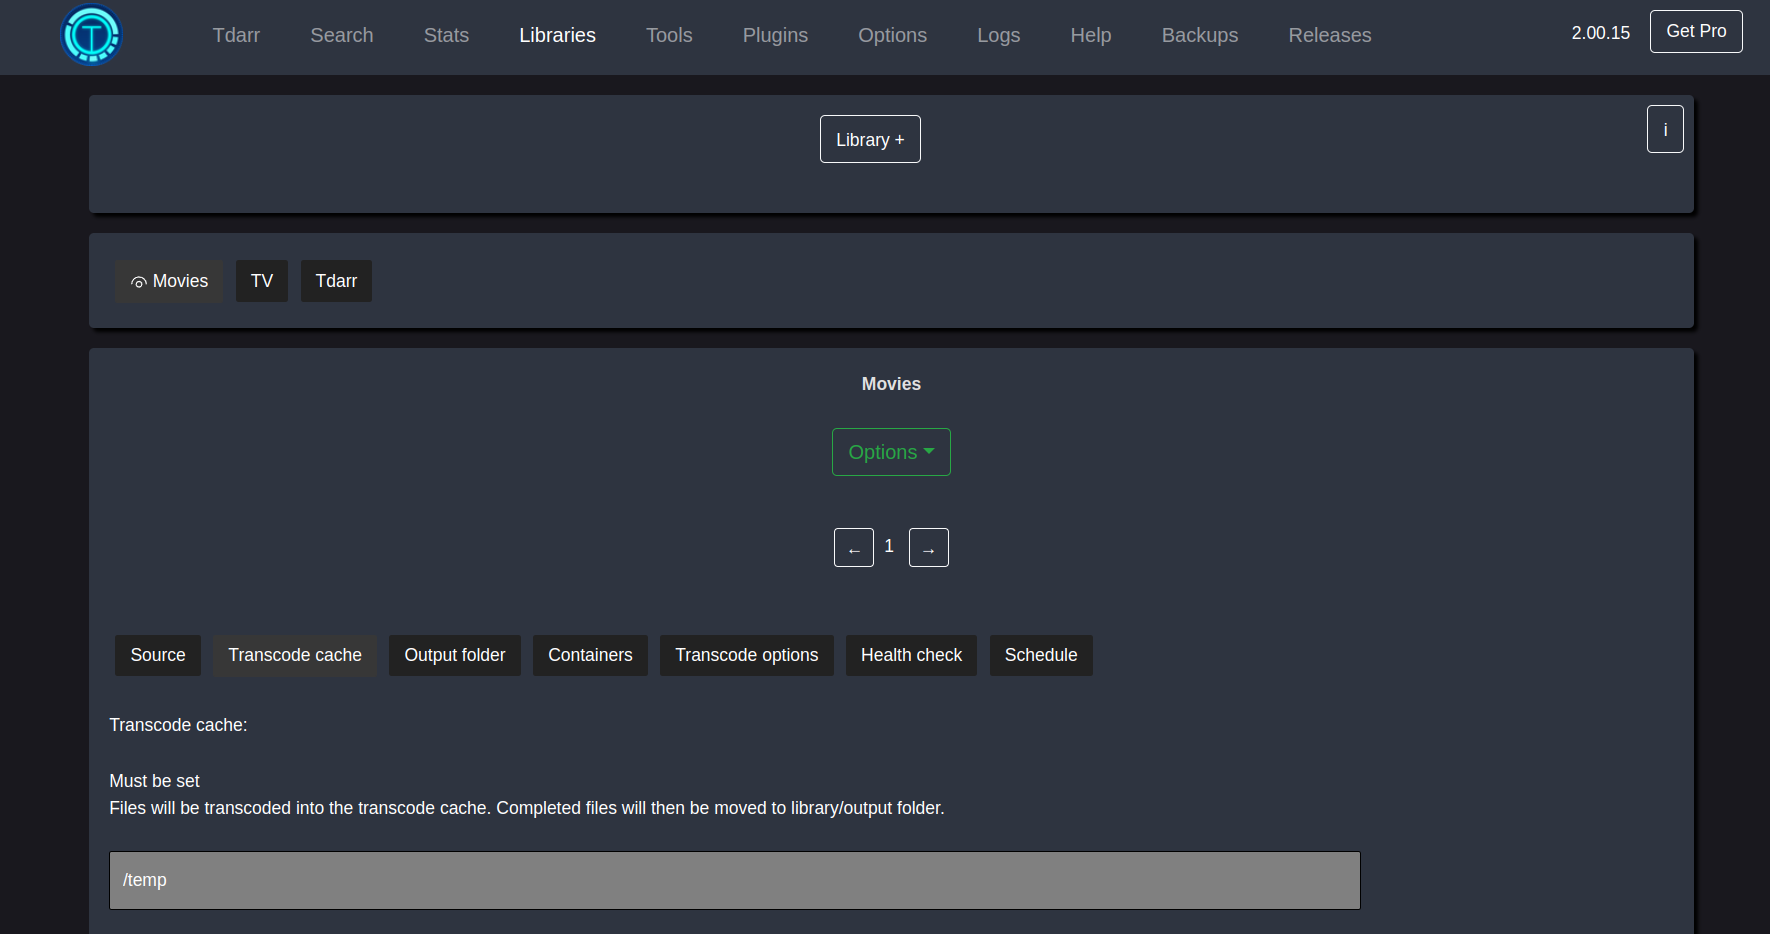Navigate to the Plugins page
This screenshot has height=934, width=1770.
[x=775, y=35]
